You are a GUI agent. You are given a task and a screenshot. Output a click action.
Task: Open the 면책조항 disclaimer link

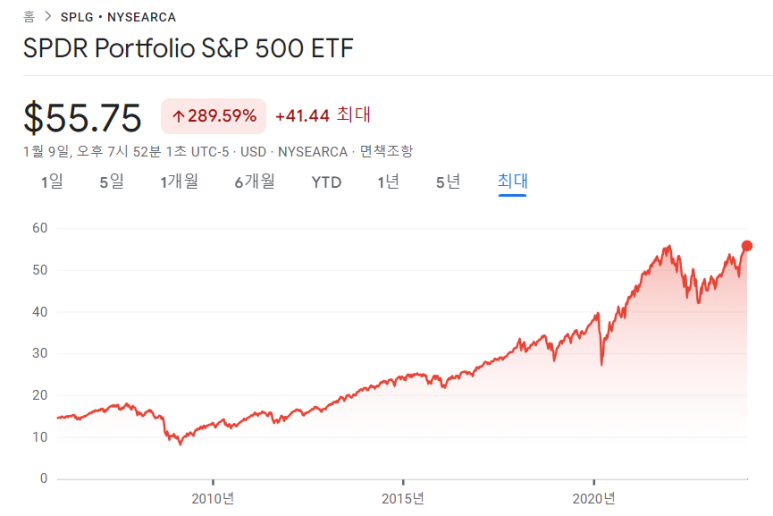point(386,151)
